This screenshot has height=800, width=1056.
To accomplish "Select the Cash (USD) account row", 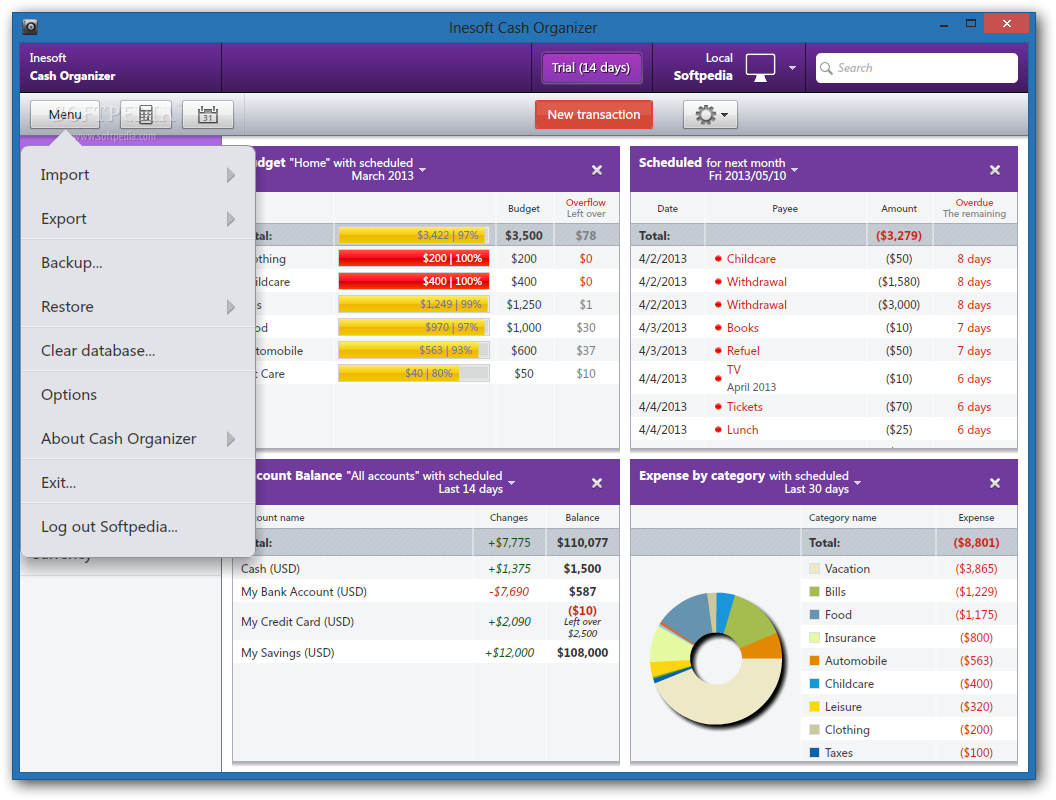I will 426,569.
